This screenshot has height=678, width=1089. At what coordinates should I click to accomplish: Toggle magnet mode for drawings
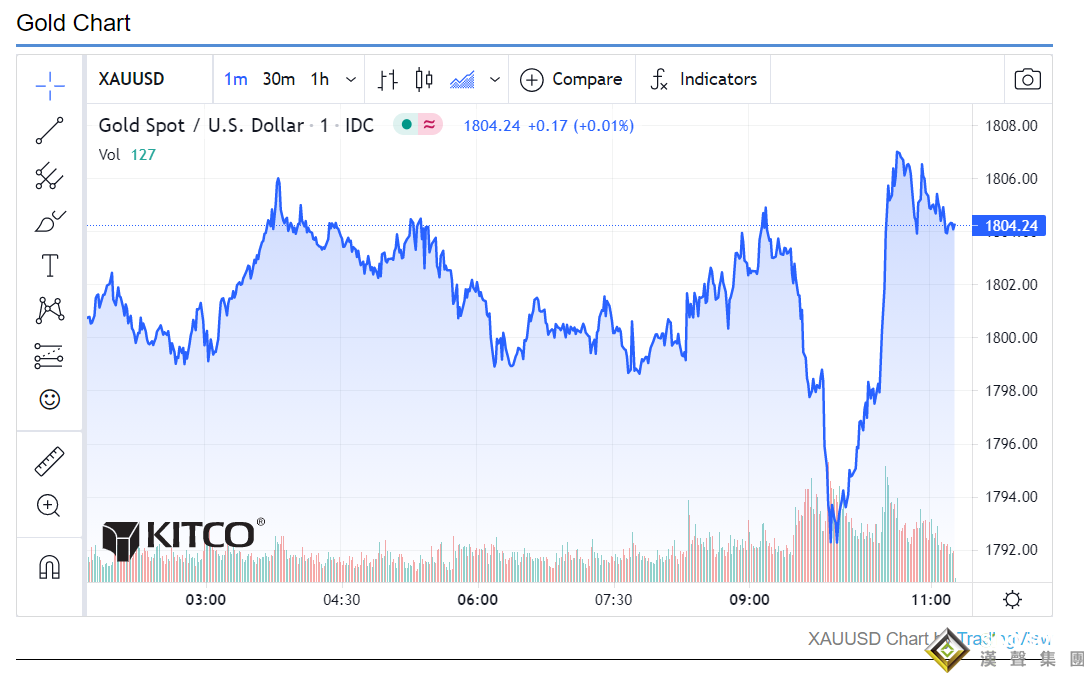pyautogui.click(x=50, y=567)
